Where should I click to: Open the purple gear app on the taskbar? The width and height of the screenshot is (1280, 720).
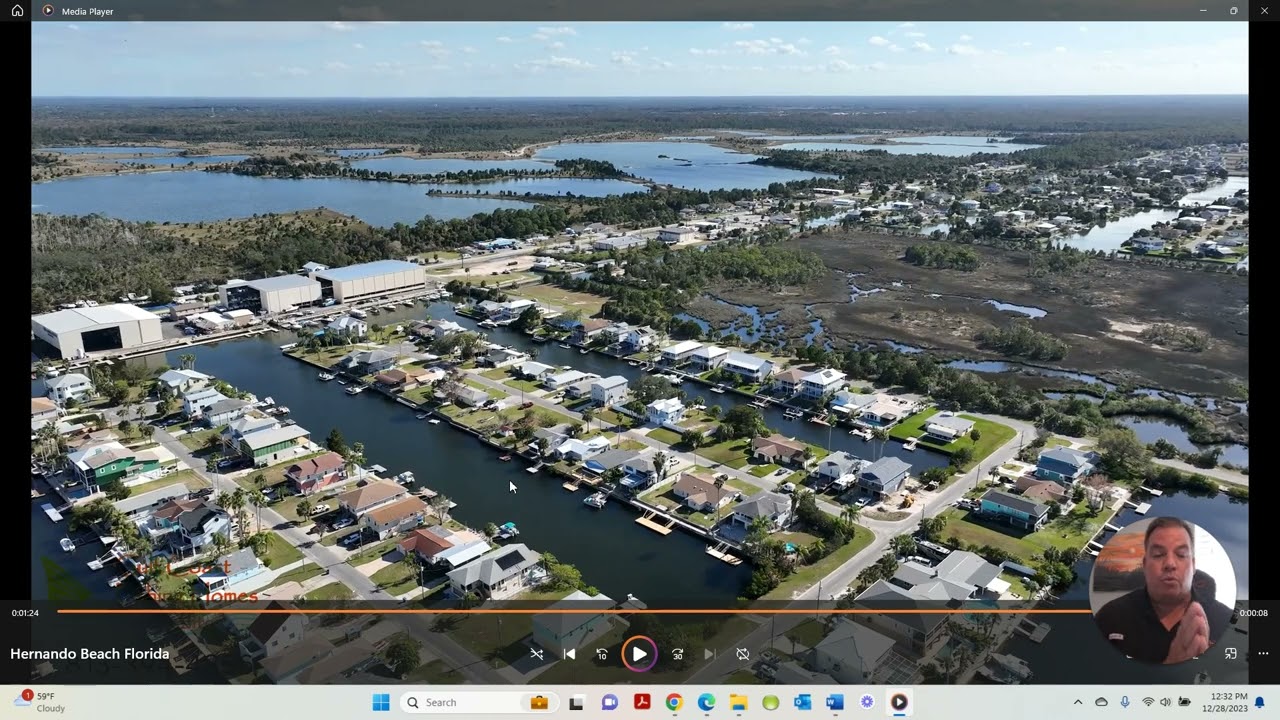coord(867,703)
